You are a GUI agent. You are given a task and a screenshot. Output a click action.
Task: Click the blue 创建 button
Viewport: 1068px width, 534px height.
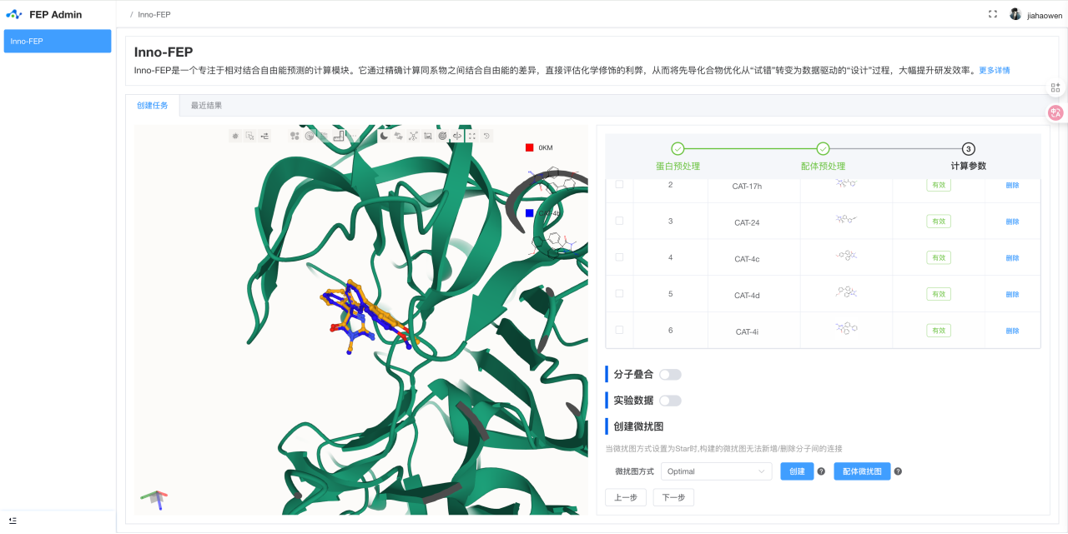click(x=796, y=471)
